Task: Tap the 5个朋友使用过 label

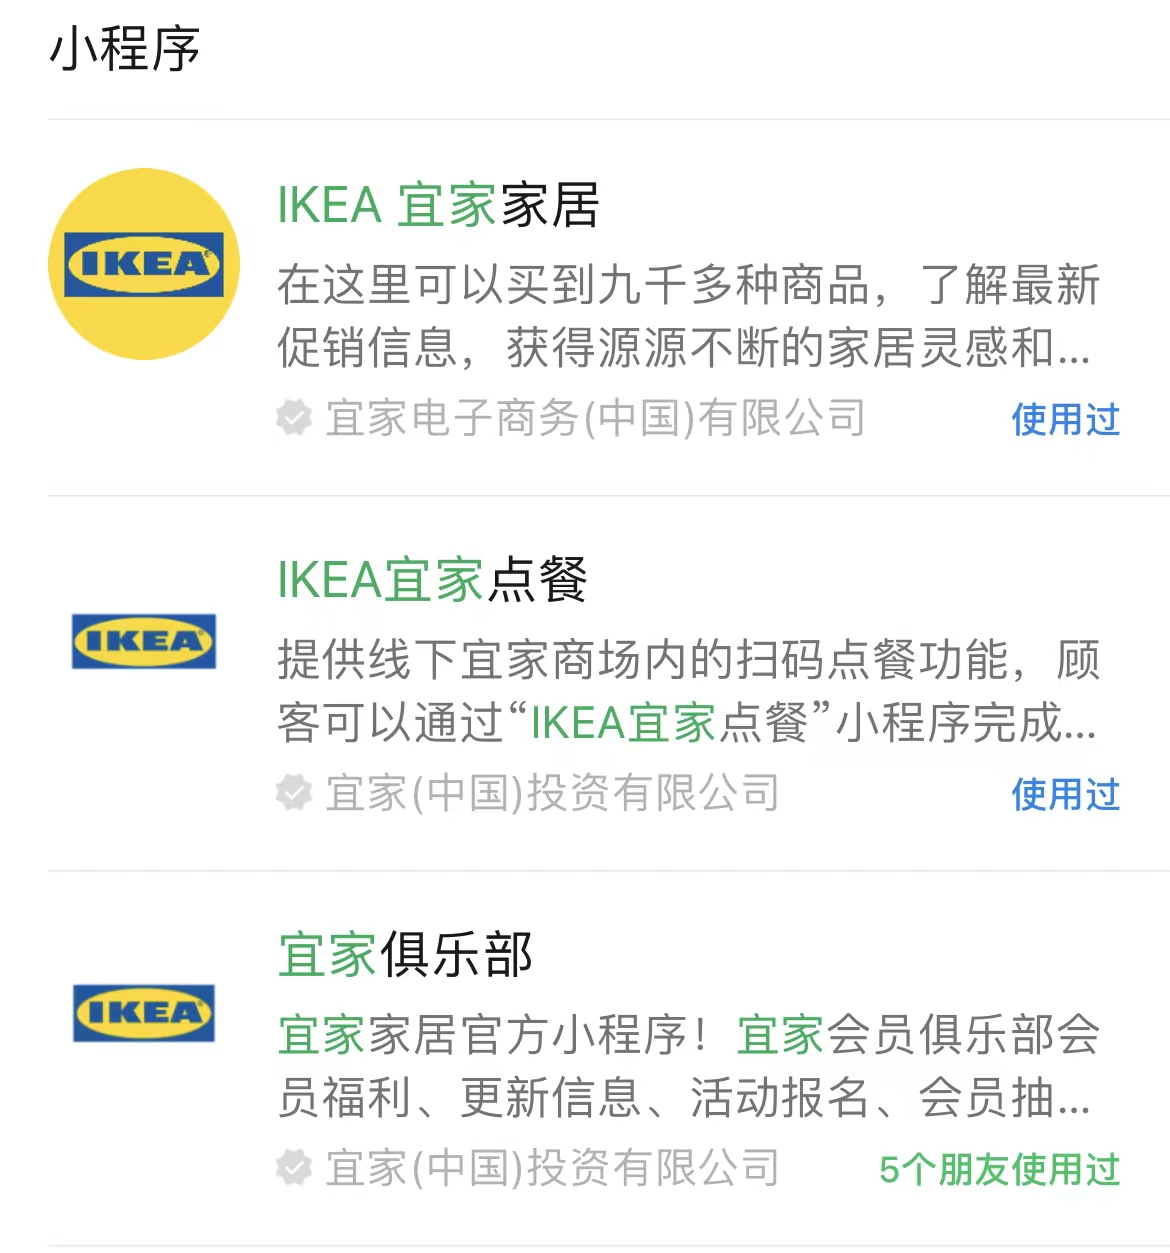Action: click(1000, 1170)
